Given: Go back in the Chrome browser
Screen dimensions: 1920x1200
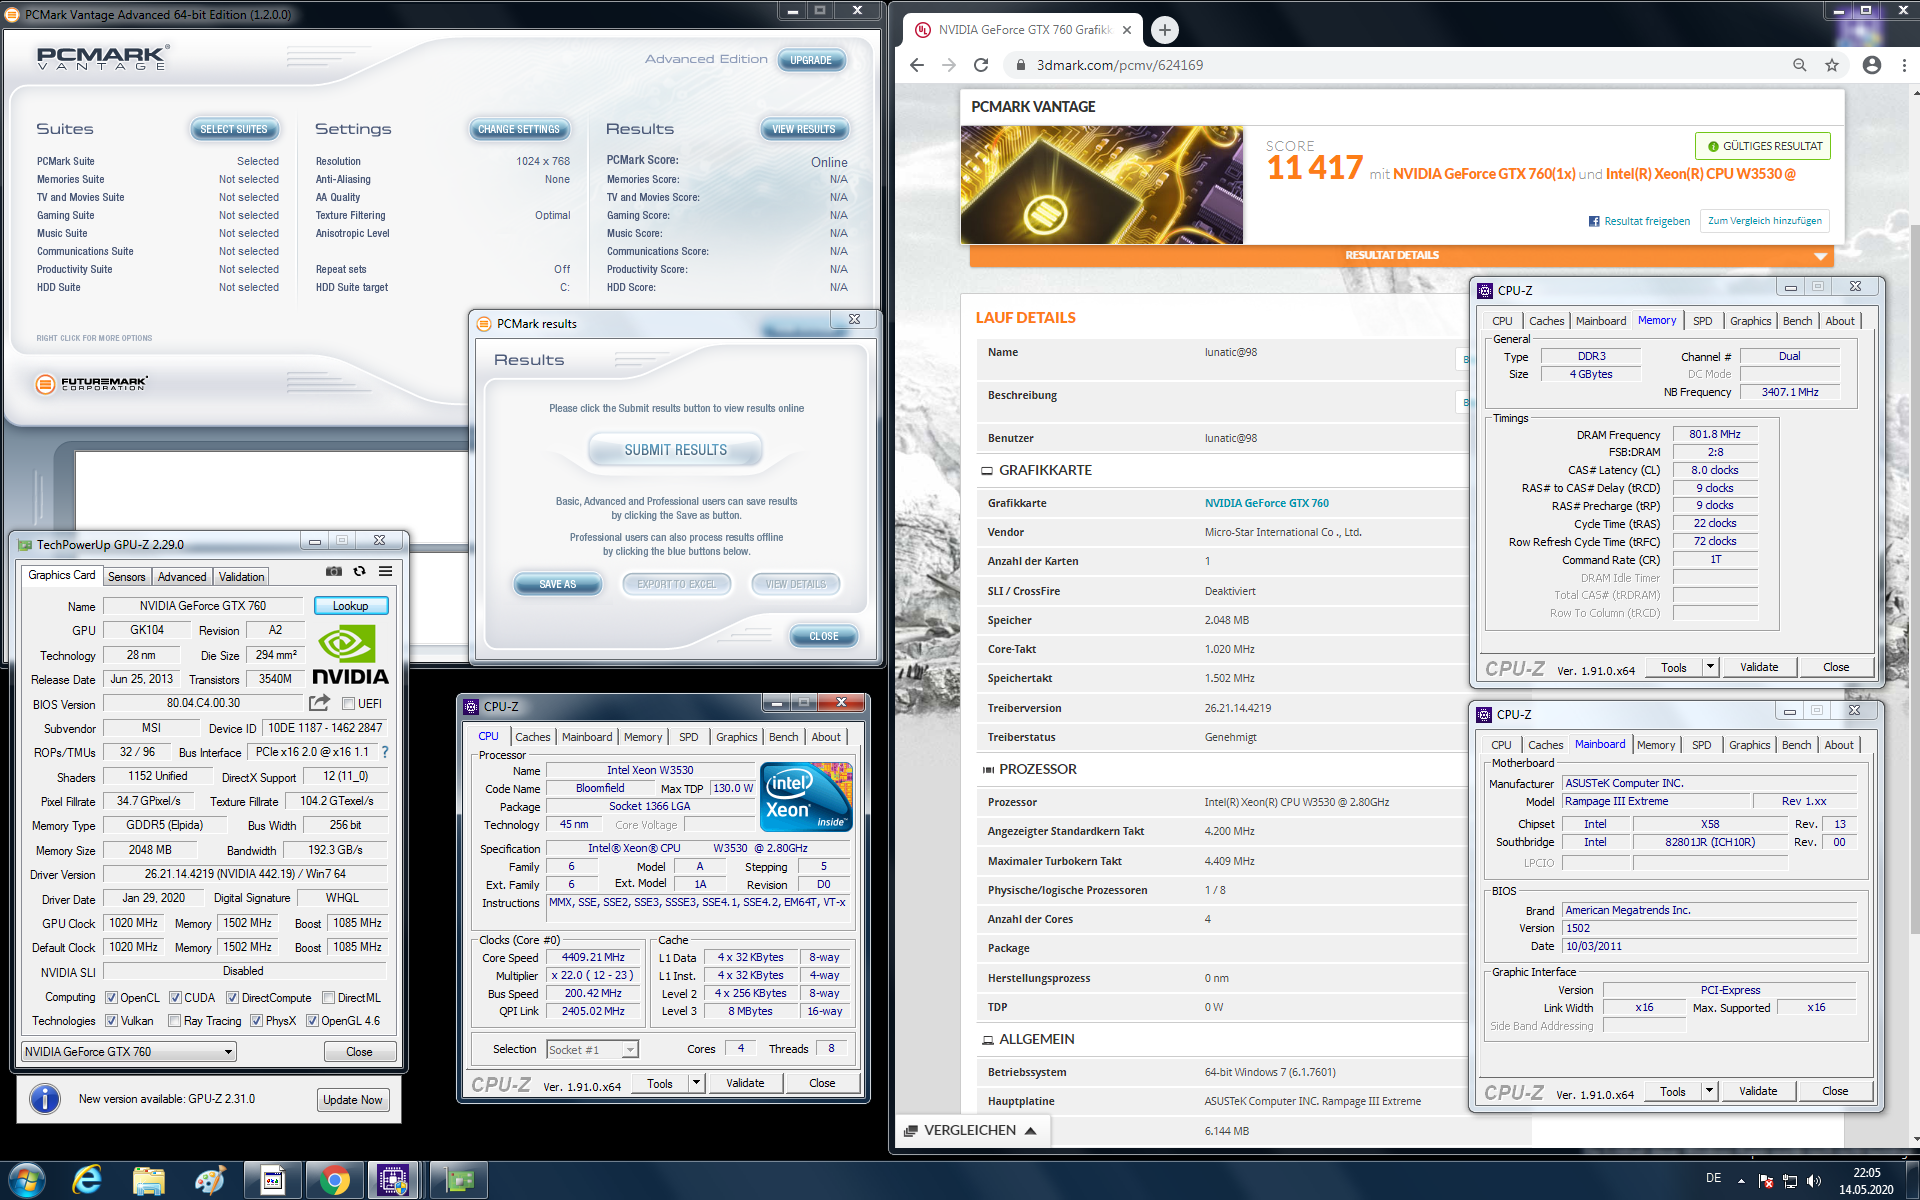Looking at the screenshot, I should (917, 65).
